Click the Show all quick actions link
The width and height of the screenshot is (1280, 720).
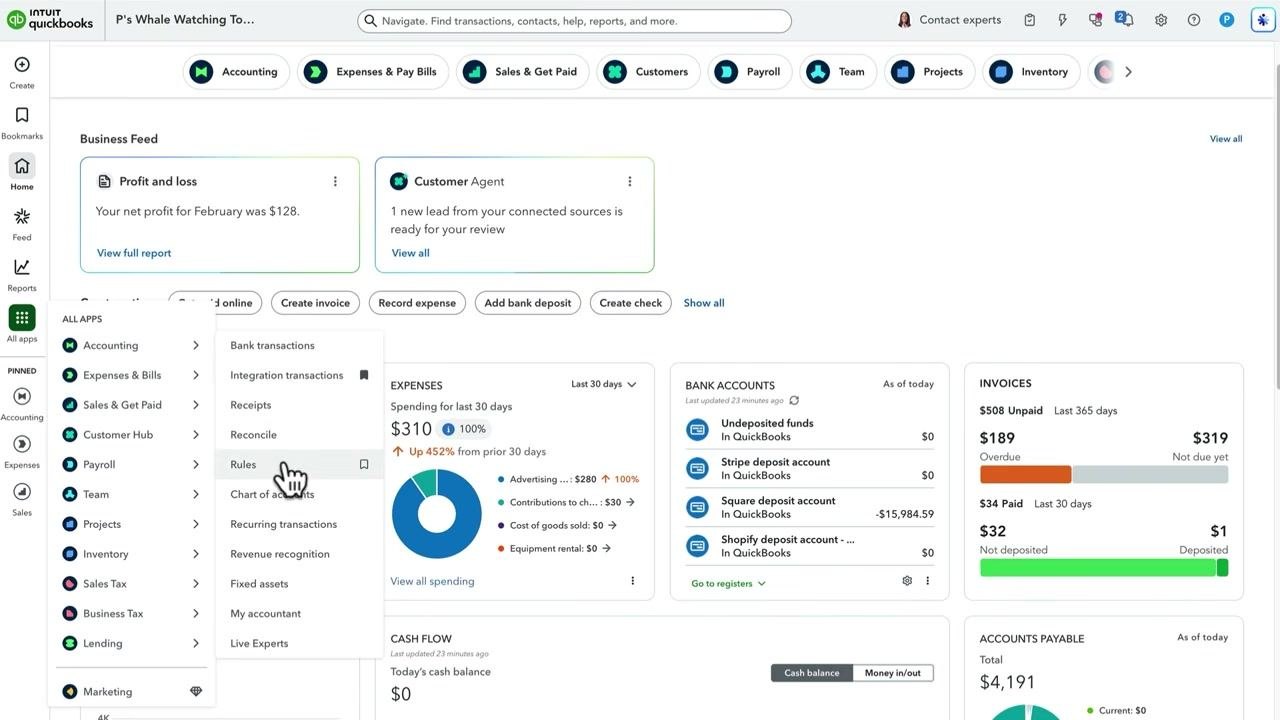704,303
